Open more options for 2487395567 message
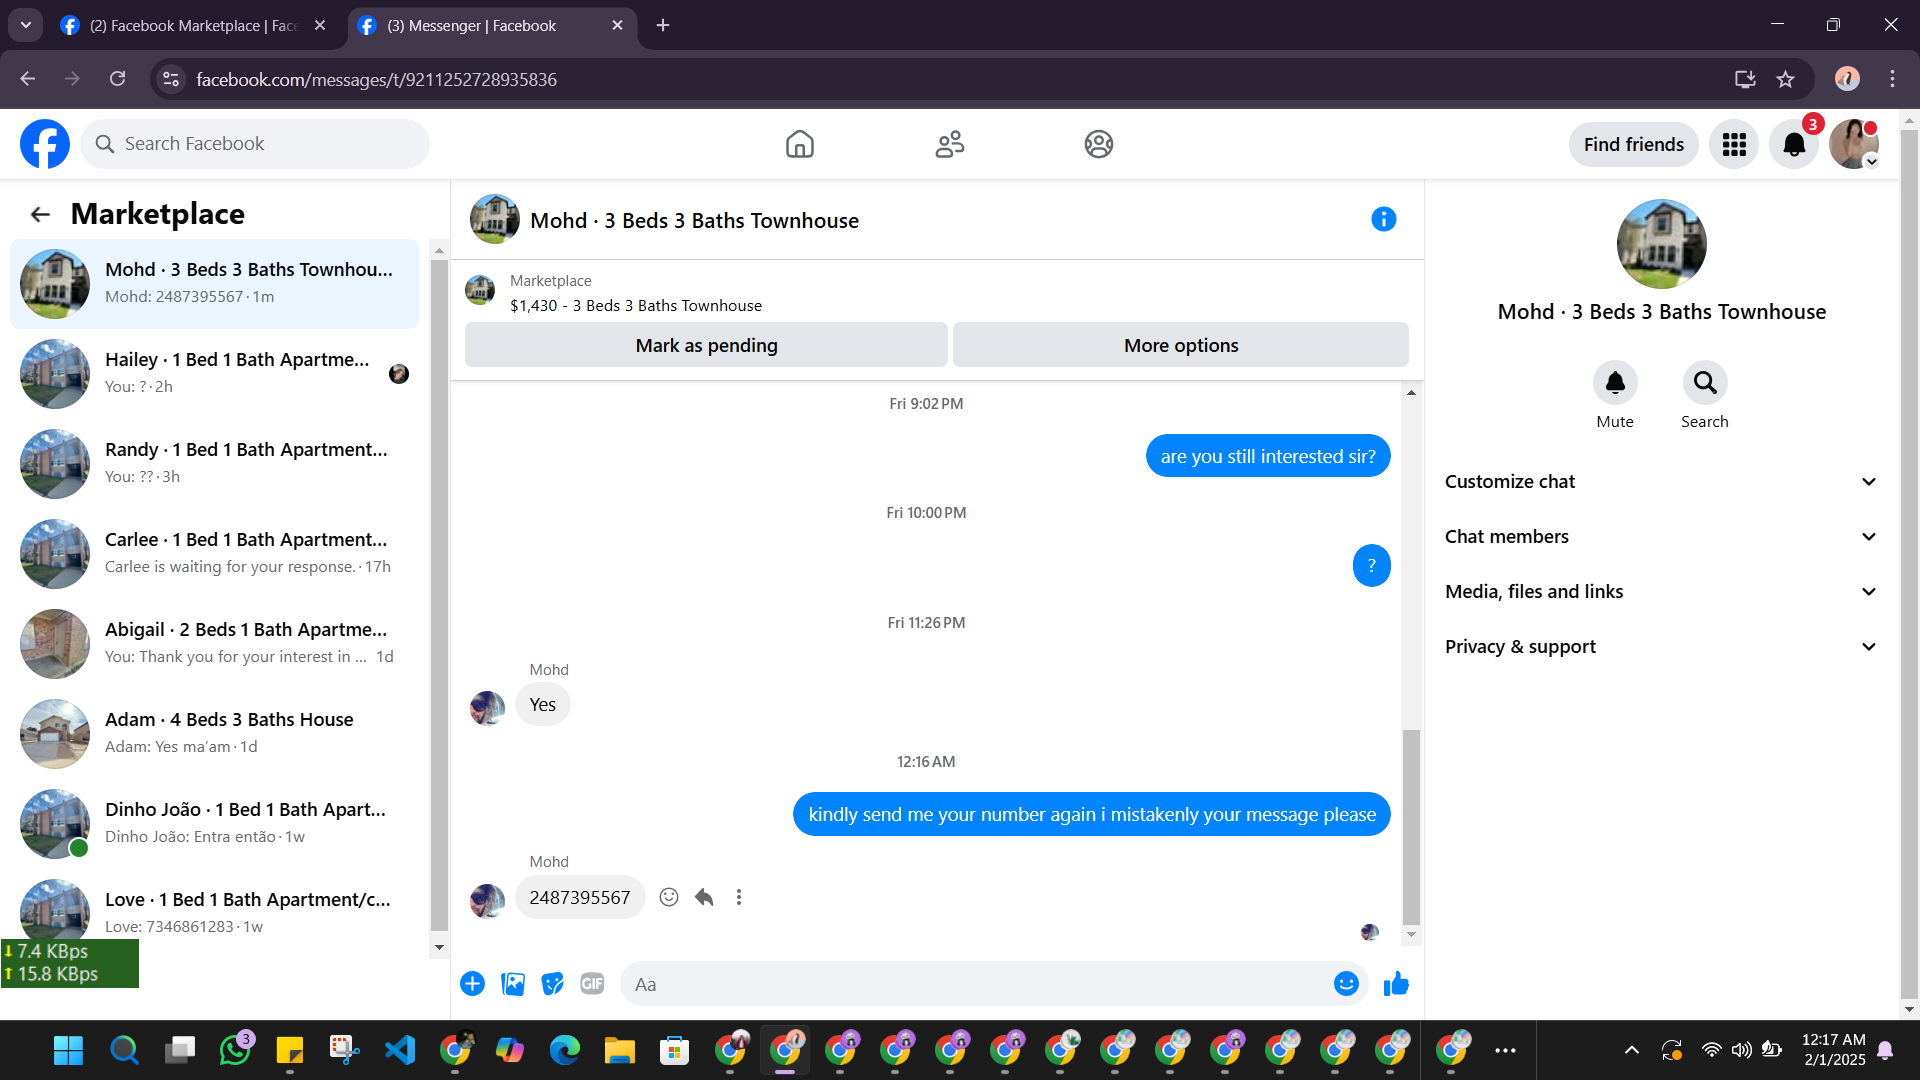1920x1080 pixels. [739, 897]
